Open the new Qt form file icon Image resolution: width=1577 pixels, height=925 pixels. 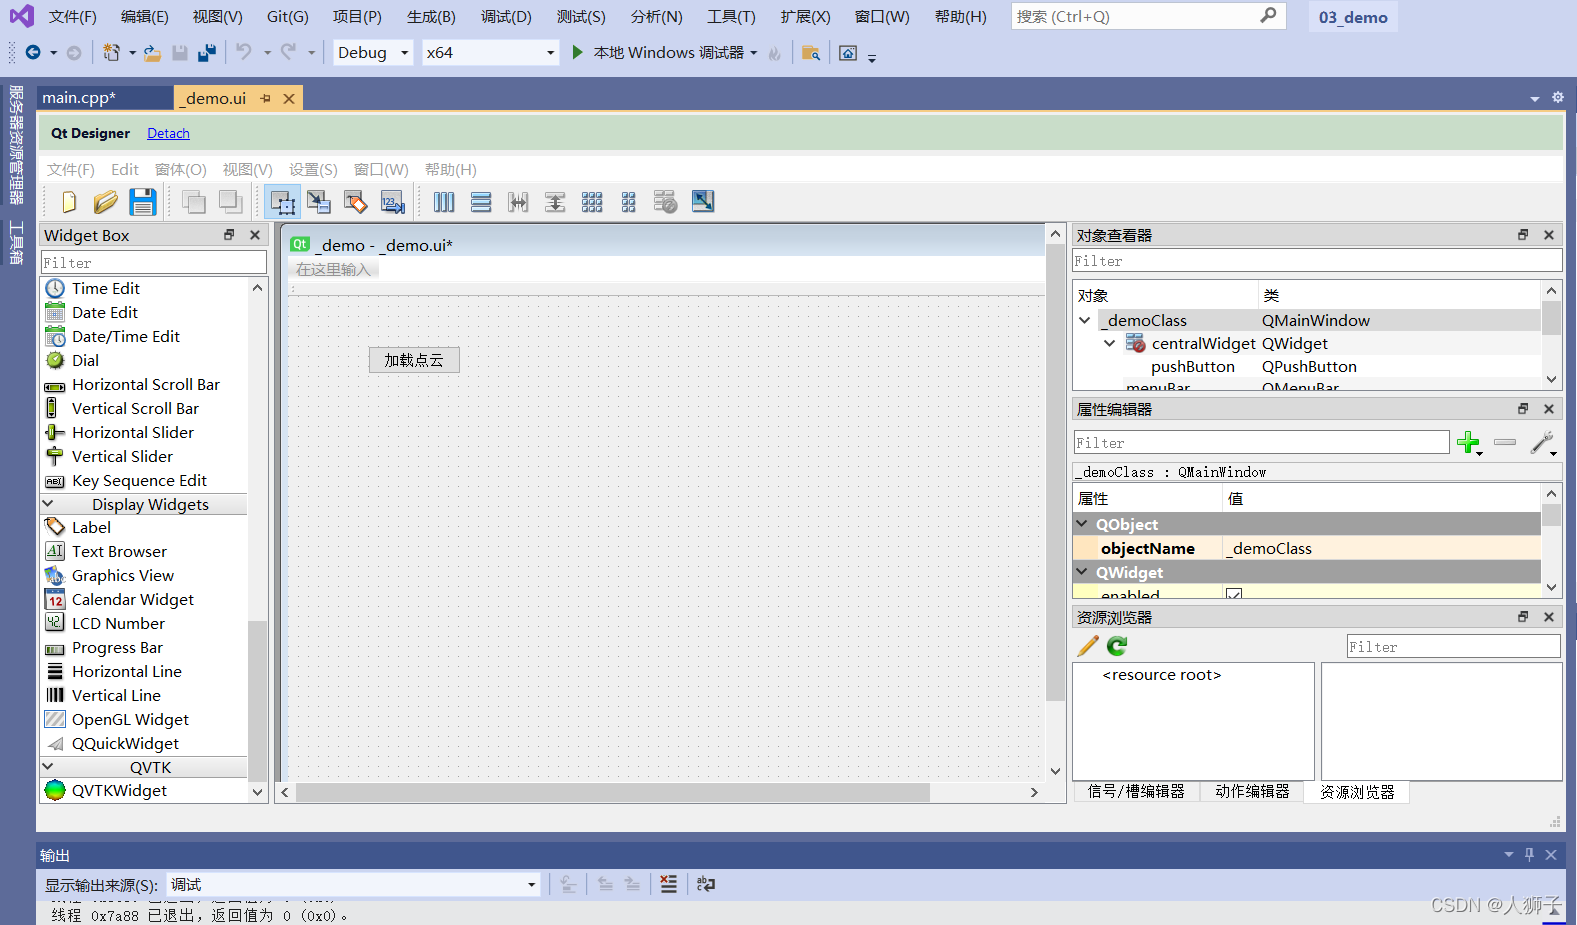pos(68,203)
